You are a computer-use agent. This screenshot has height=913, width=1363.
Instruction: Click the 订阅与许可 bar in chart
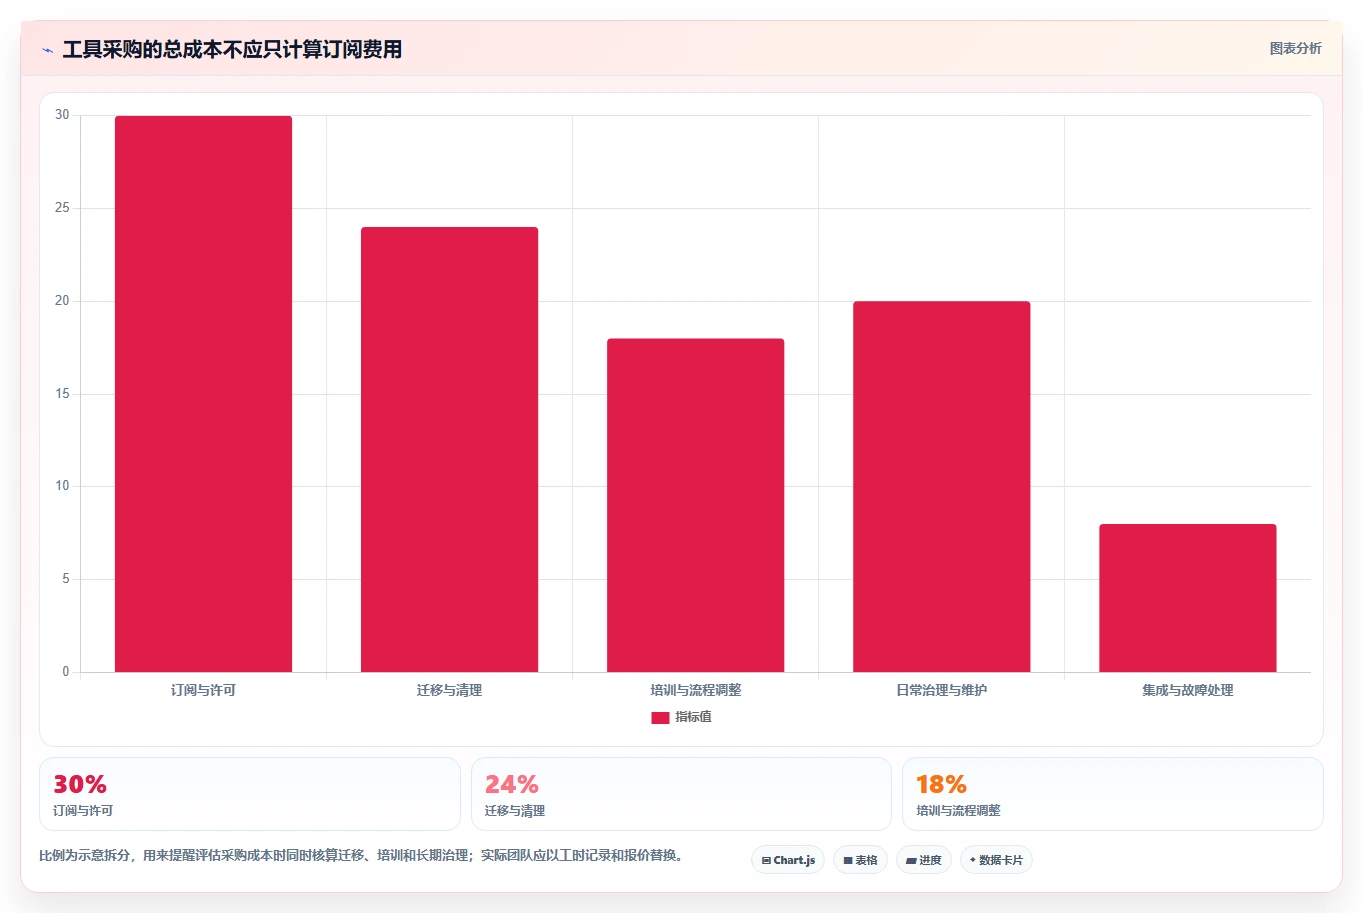(203, 394)
